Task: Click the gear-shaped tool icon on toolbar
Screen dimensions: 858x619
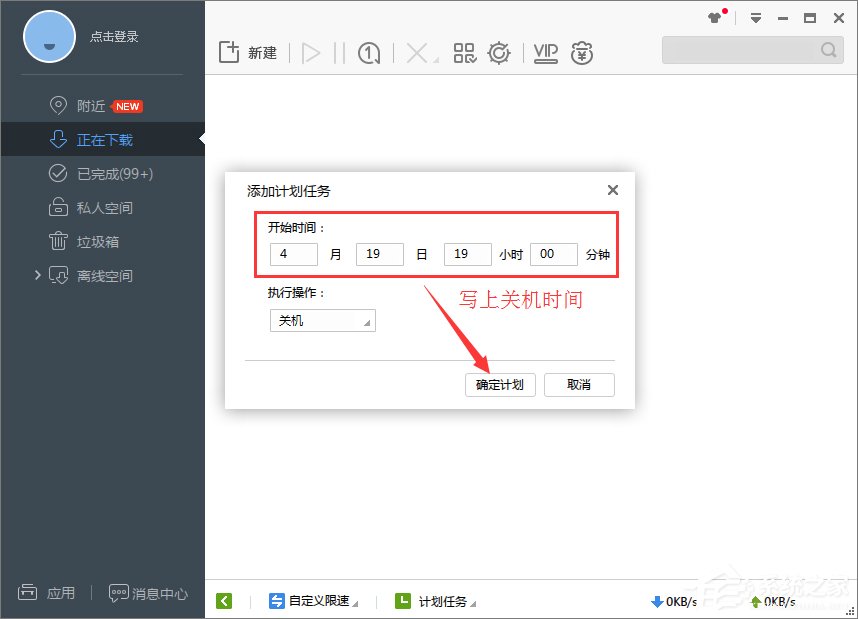Action: [500, 53]
